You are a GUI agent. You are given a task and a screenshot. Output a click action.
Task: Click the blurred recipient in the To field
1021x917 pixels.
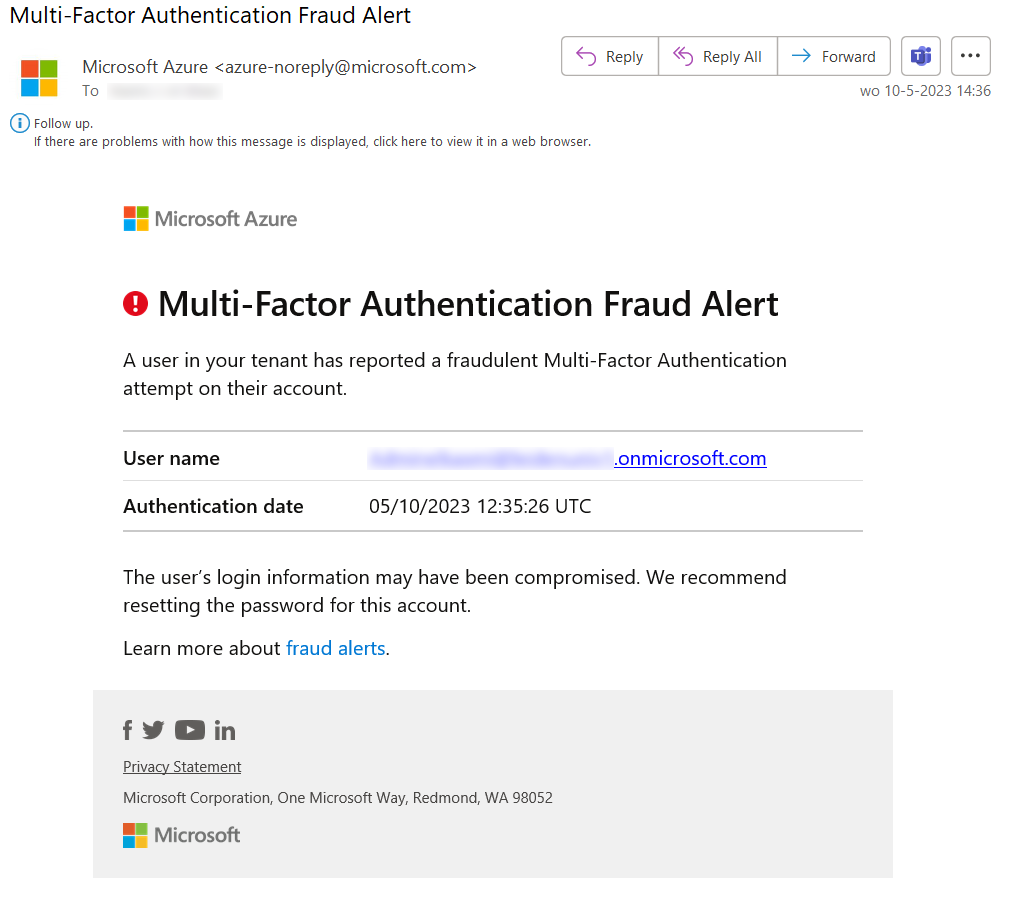pyautogui.click(x=164, y=92)
